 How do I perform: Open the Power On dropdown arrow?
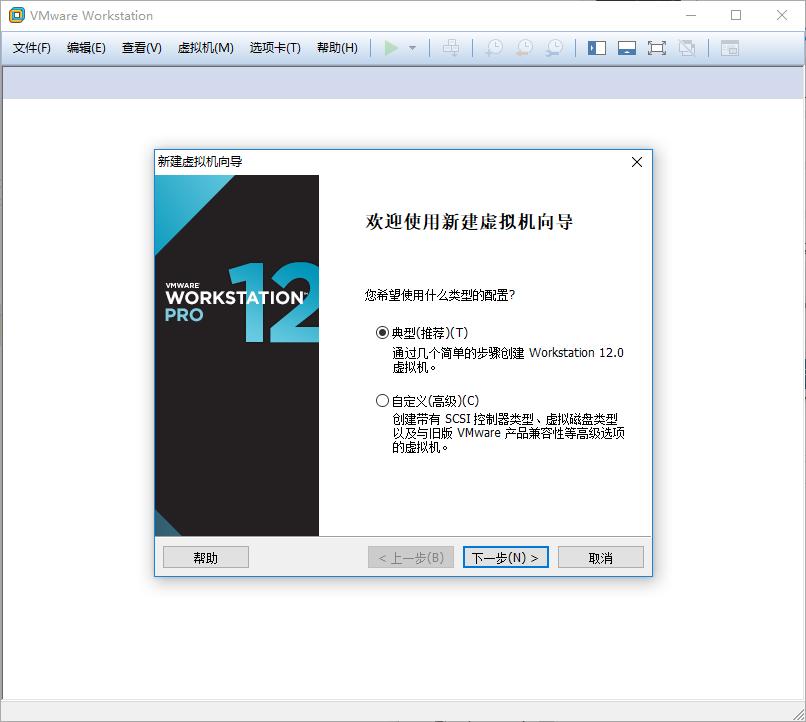point(413,46)
